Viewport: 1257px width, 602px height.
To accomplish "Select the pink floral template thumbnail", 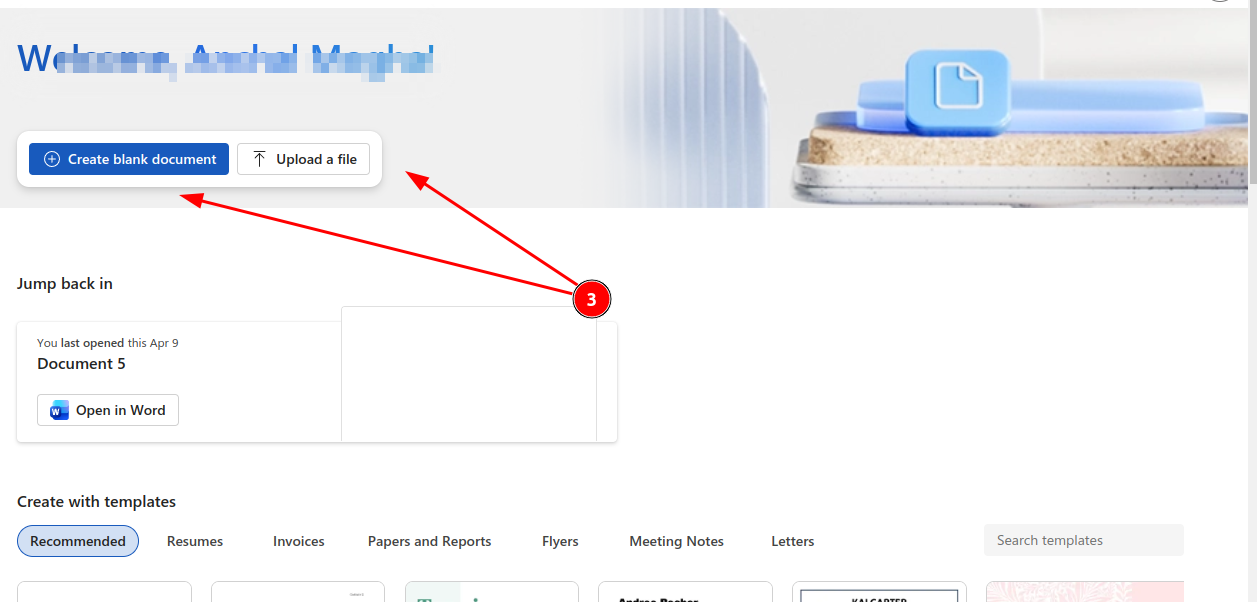I will (1084, 592).
